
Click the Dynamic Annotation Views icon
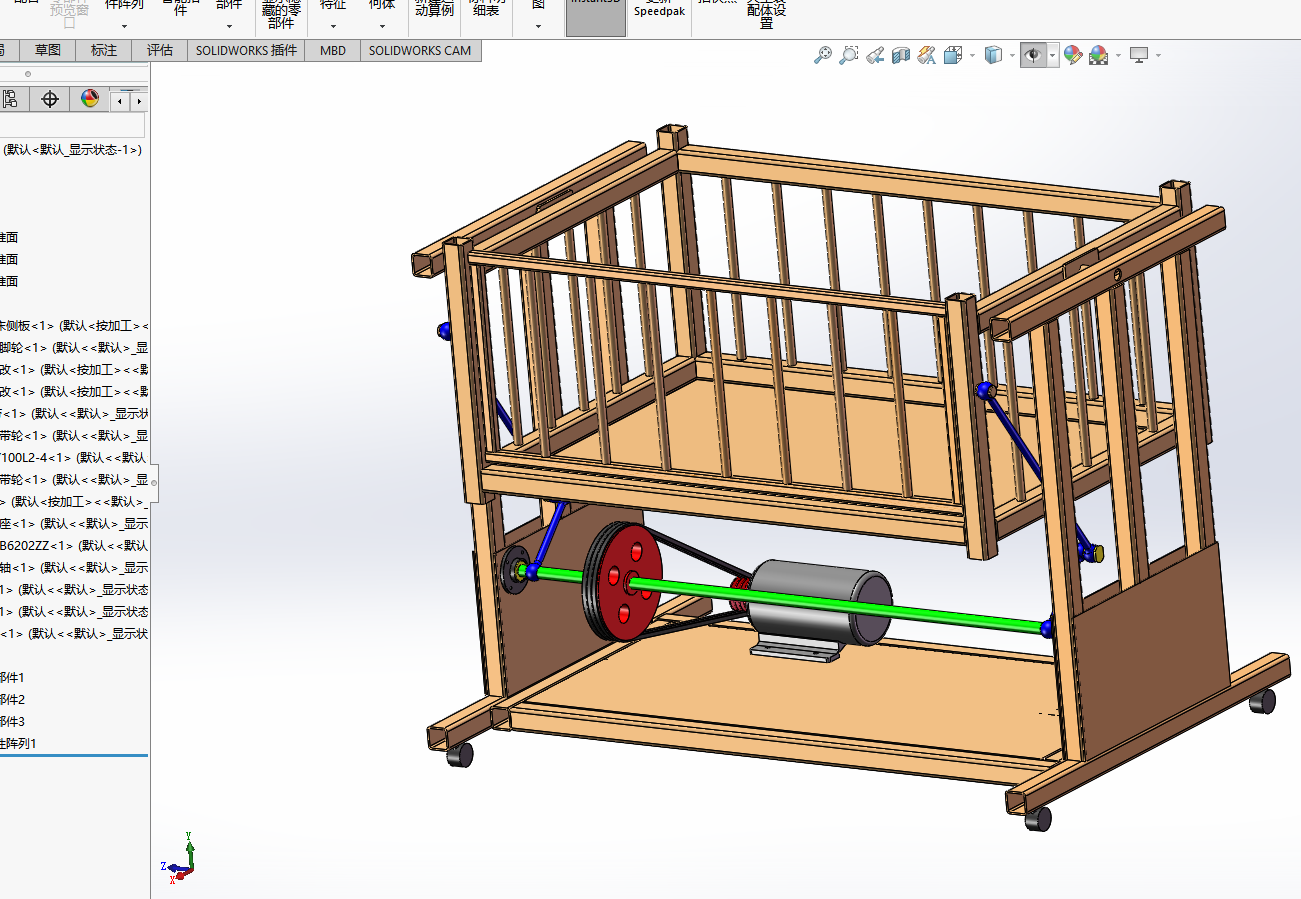[927, 56]
